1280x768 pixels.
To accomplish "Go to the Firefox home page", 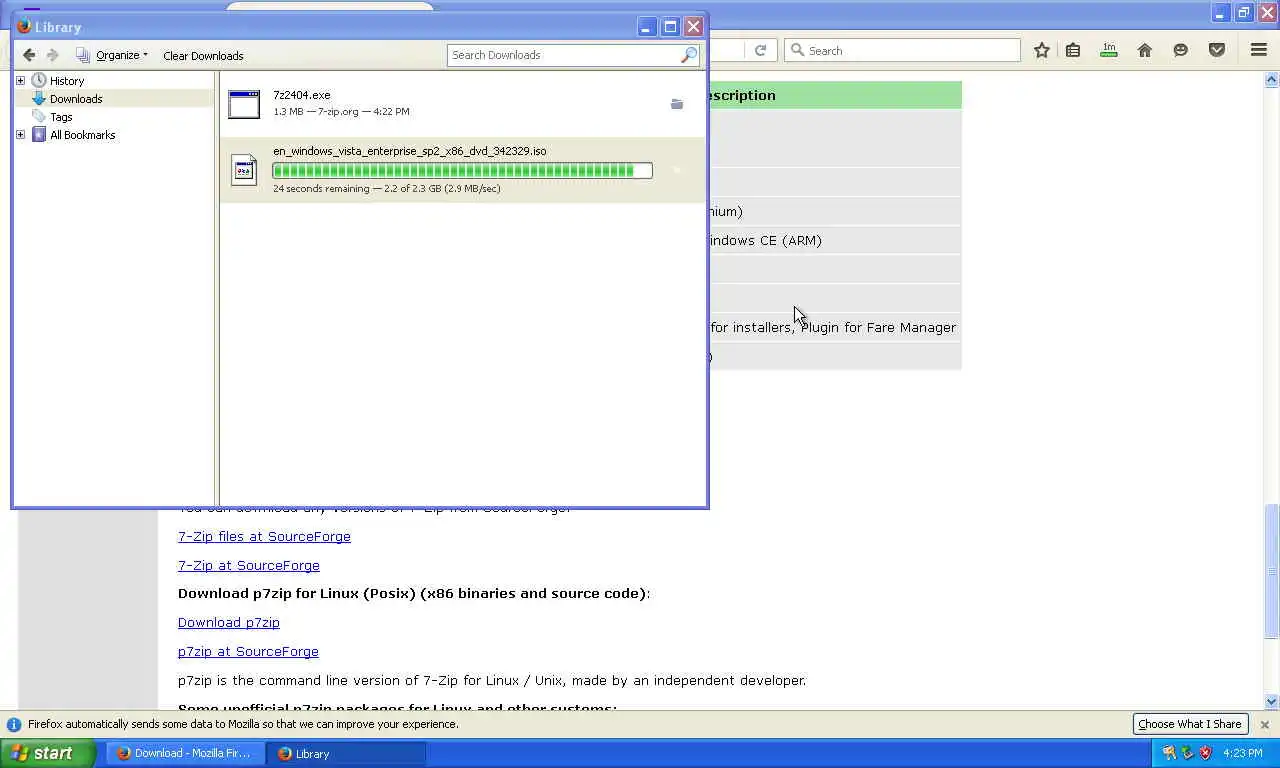I will click(x=1145, y=50).
